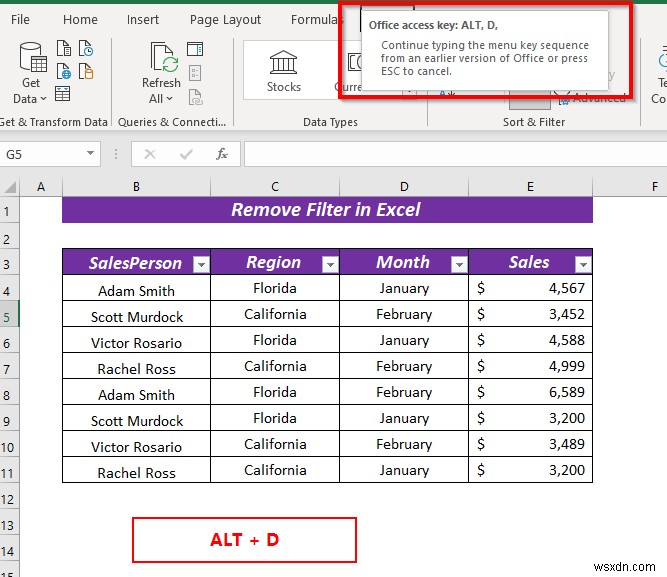Open the Month filter dropdown
This screenshot has width=667, height=577.
(x=459, y=265)
